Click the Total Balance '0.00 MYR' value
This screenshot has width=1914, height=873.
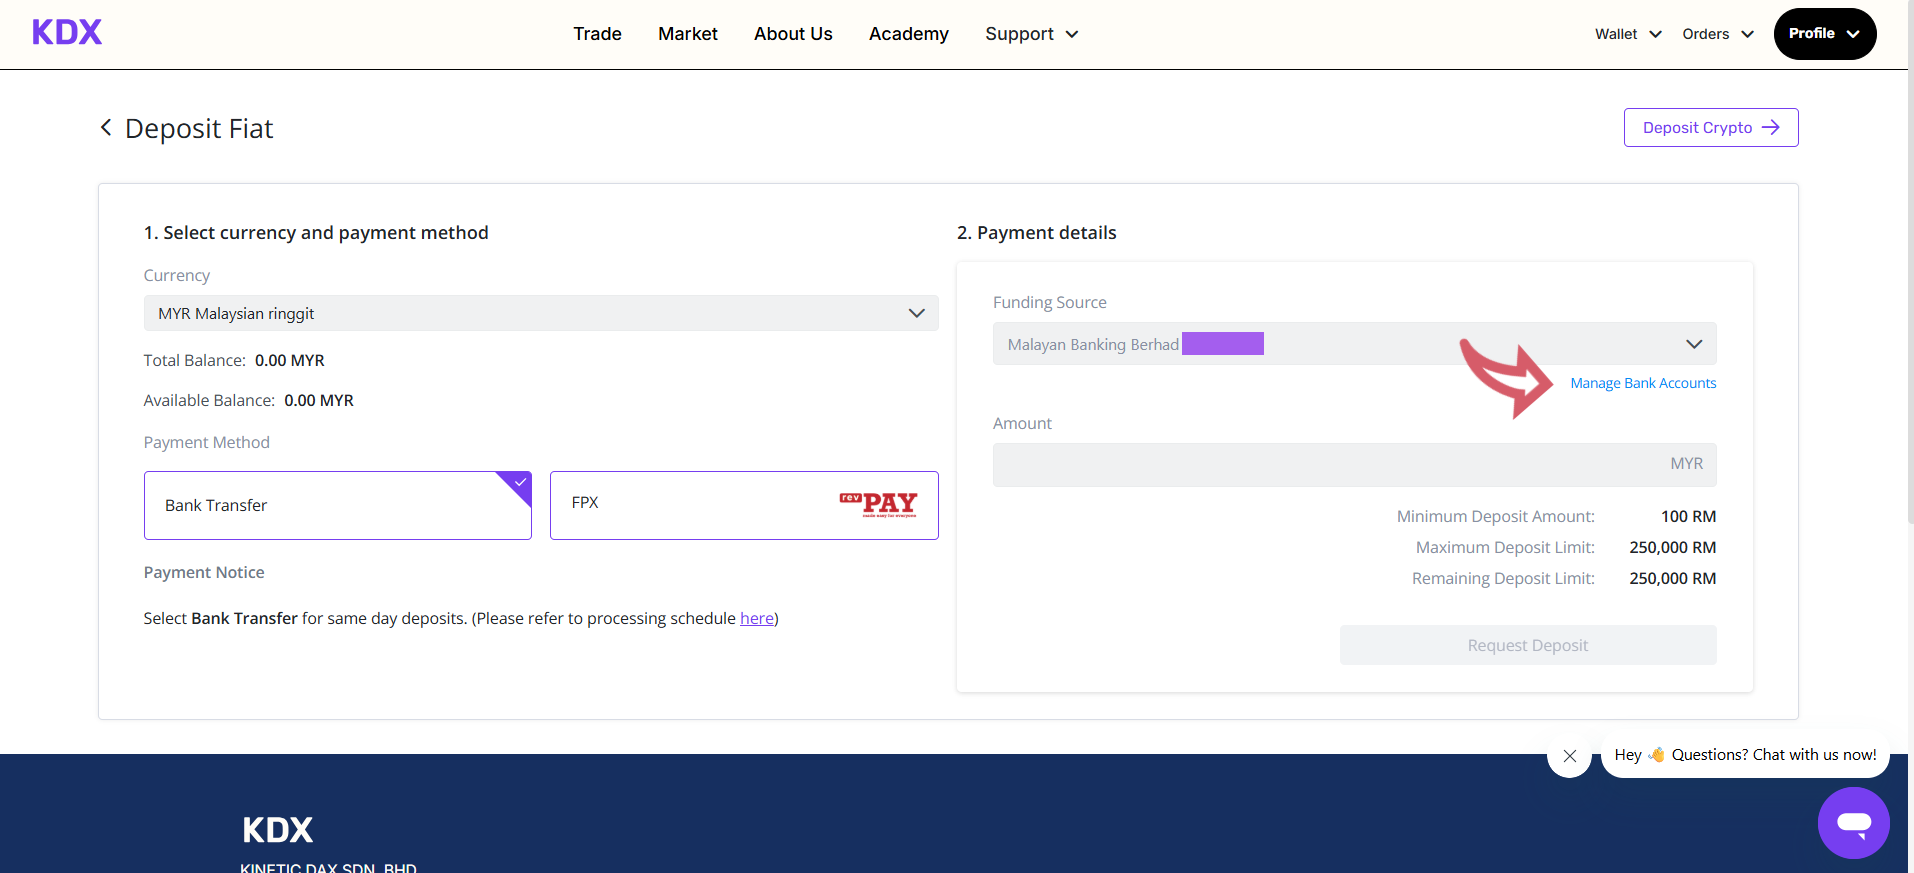[x=290, y=360]
